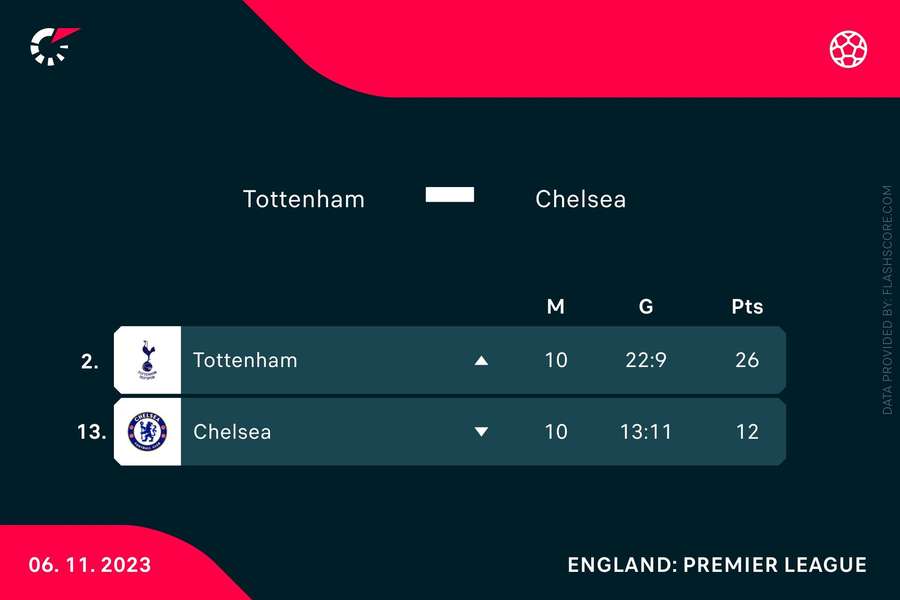Click the G column header
Image resolution: width=900 pixels, height=600 pixels.
tap(646, 307)
